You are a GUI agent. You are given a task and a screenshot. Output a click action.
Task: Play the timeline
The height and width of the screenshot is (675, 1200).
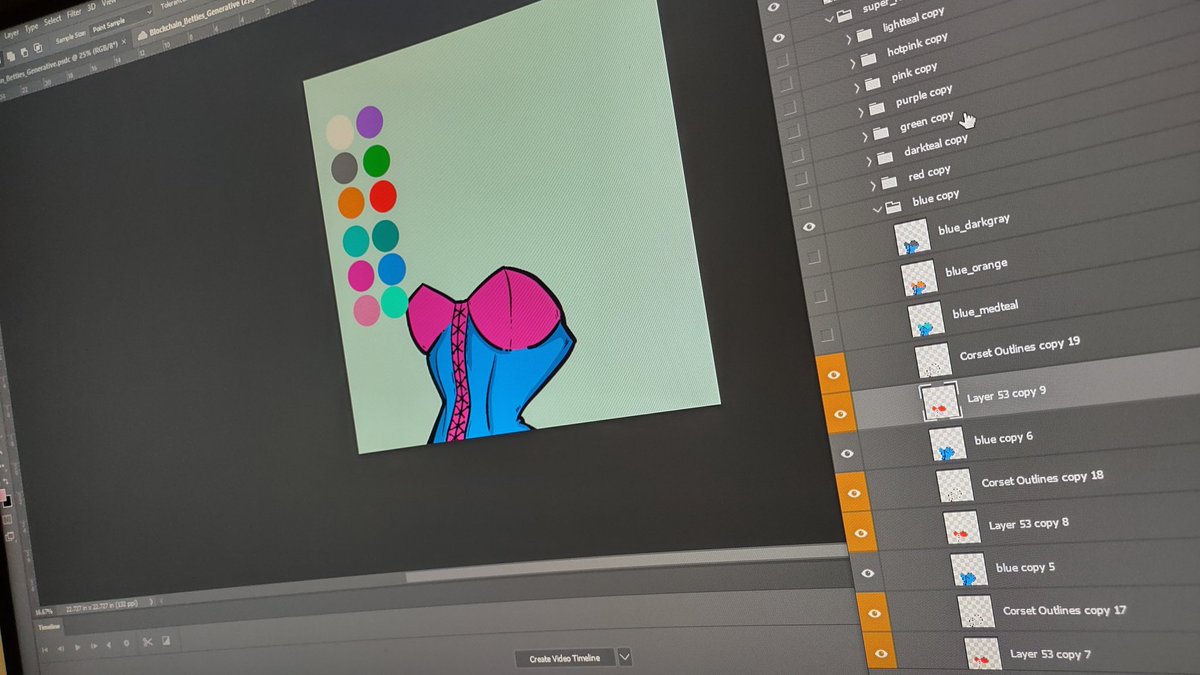click(x=77, y=647)
